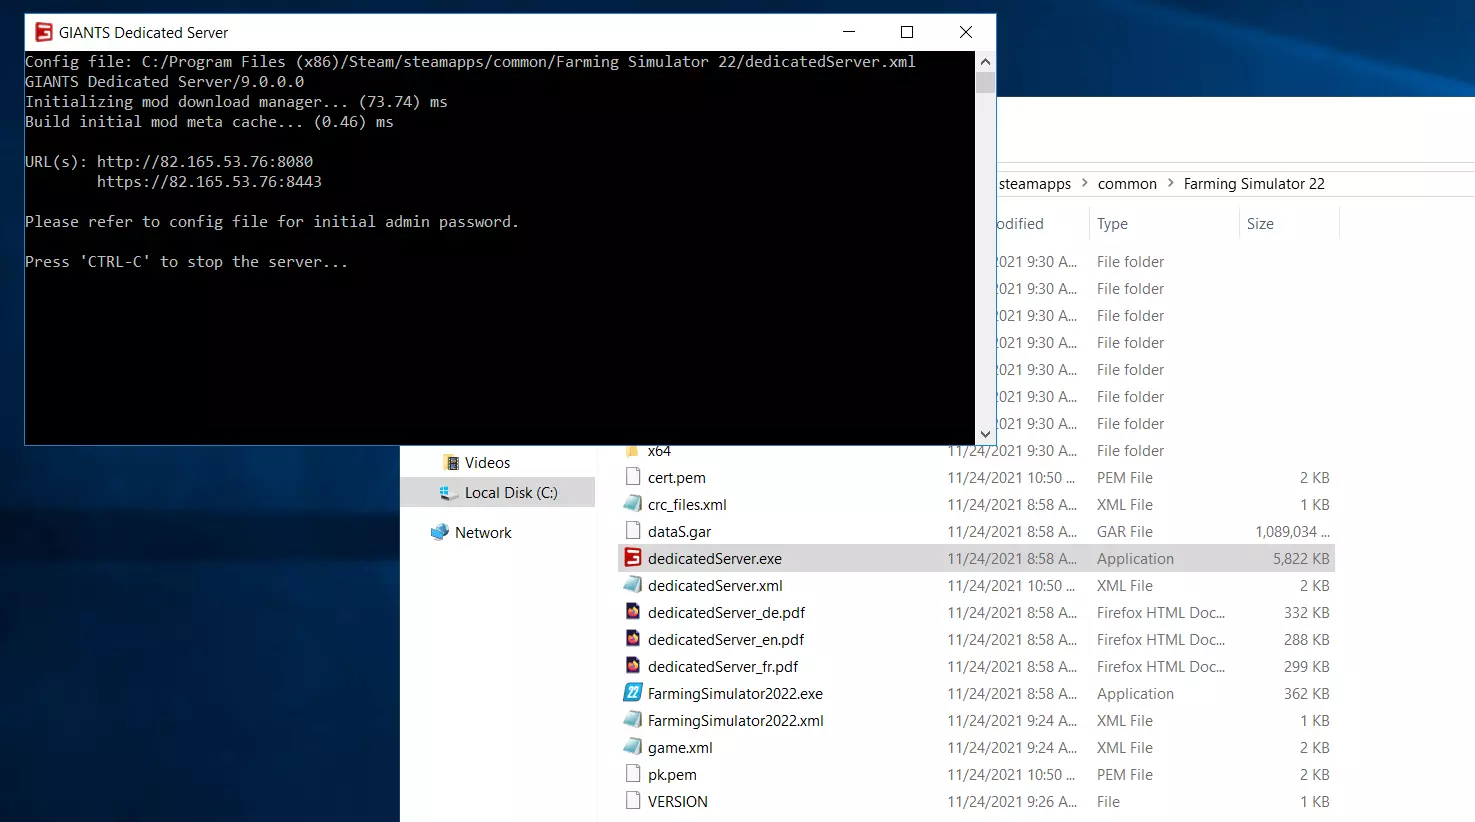Click the game.xml file icon

pos(632,747)
